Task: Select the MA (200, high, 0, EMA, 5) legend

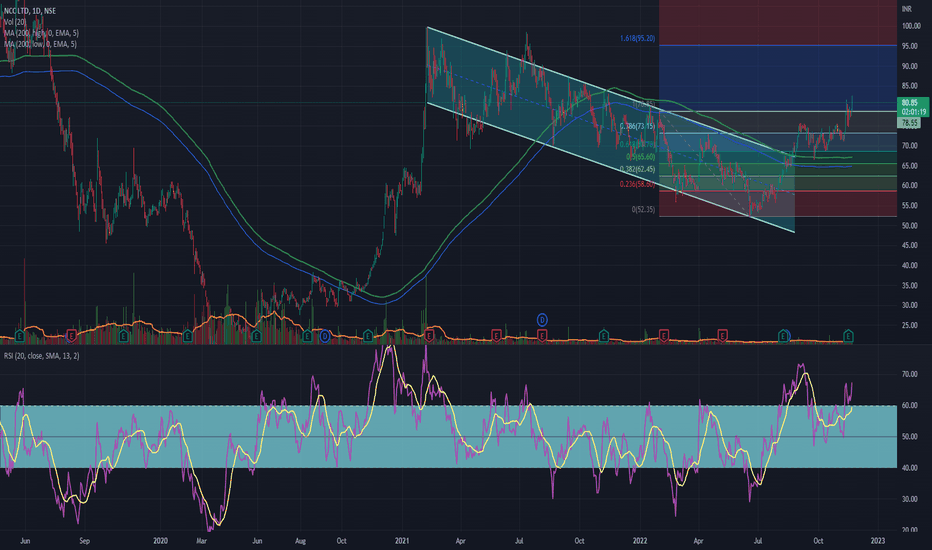Action: pyautogui.click(x=41, y=33)
